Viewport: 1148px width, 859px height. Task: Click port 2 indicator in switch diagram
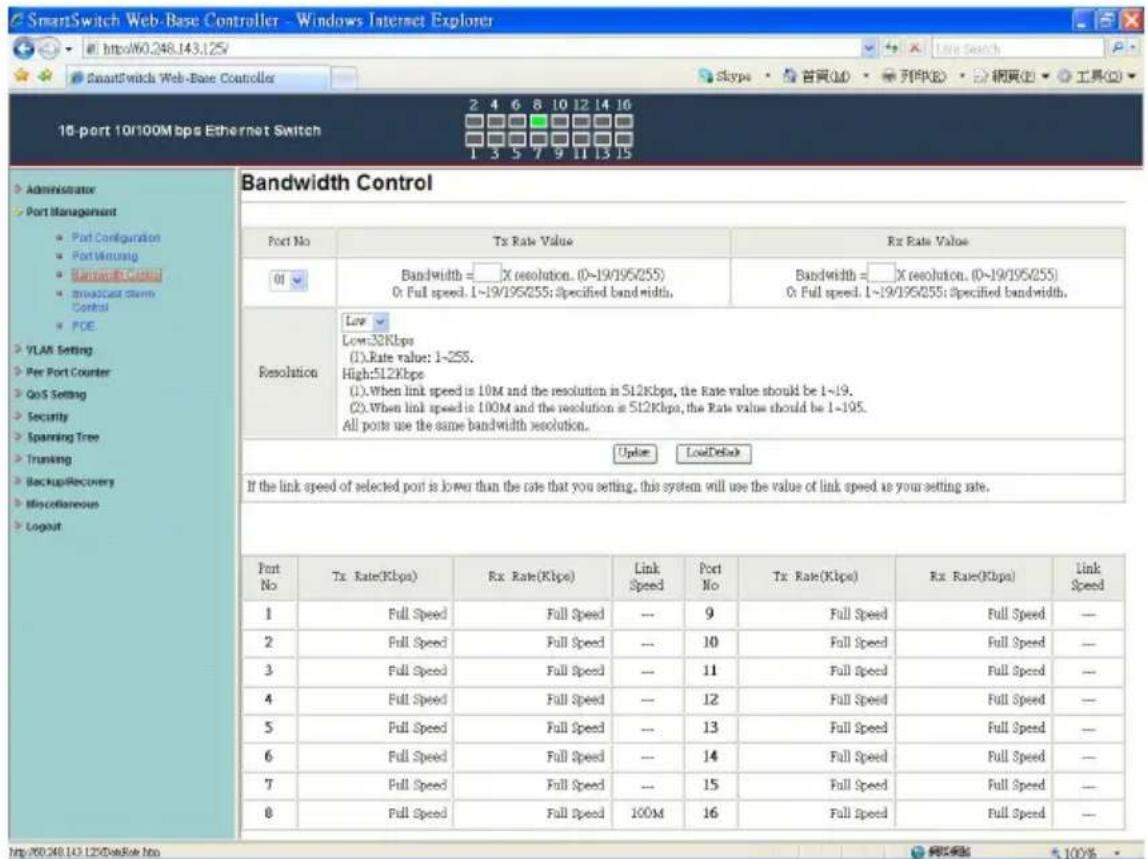point(474,122)
